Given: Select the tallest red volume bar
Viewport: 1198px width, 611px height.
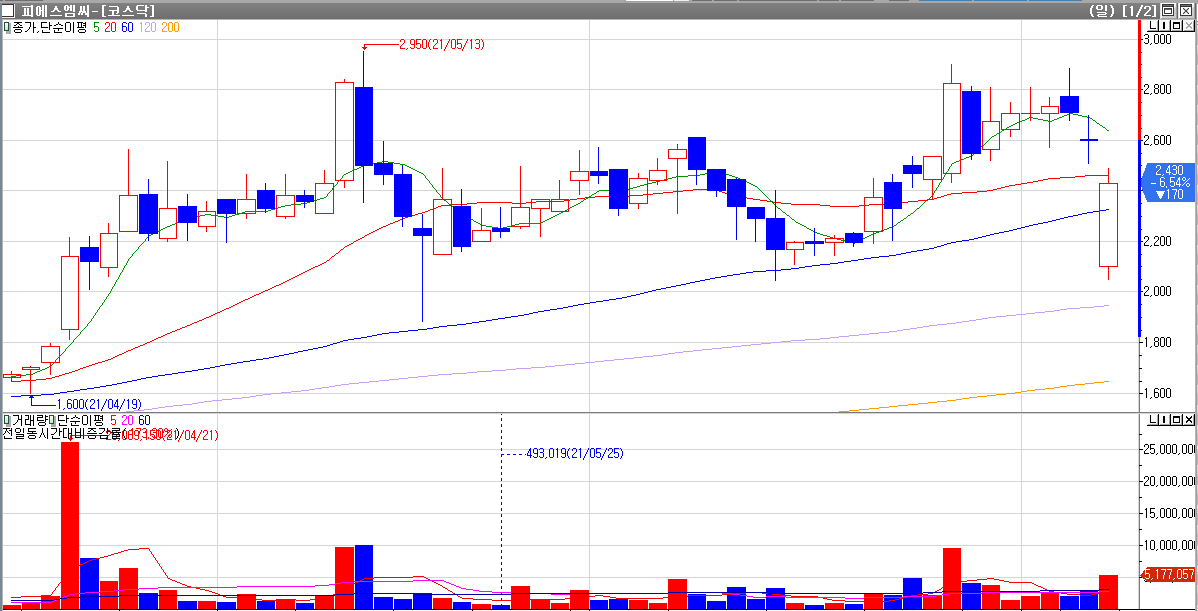Looking at the screenshot, I should (x=70, y=525).
